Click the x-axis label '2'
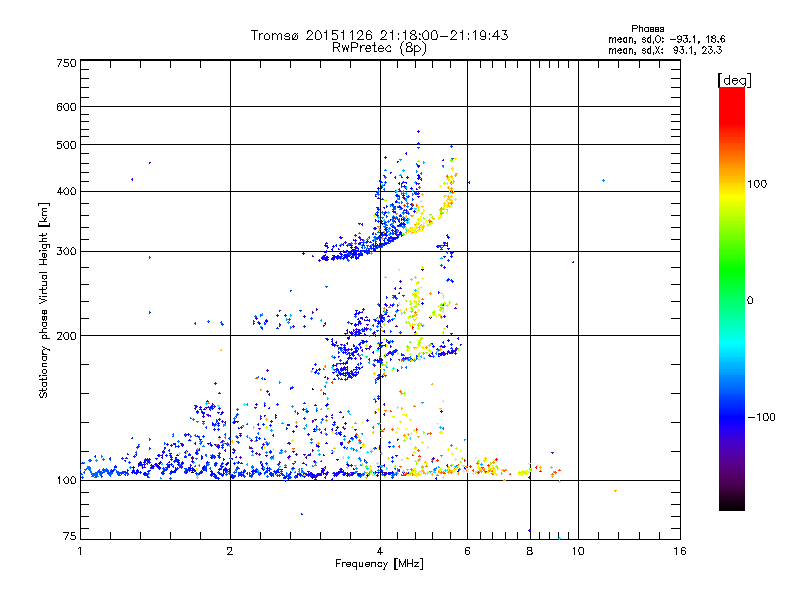Screen dimensions: 800x600 (230, 551)
